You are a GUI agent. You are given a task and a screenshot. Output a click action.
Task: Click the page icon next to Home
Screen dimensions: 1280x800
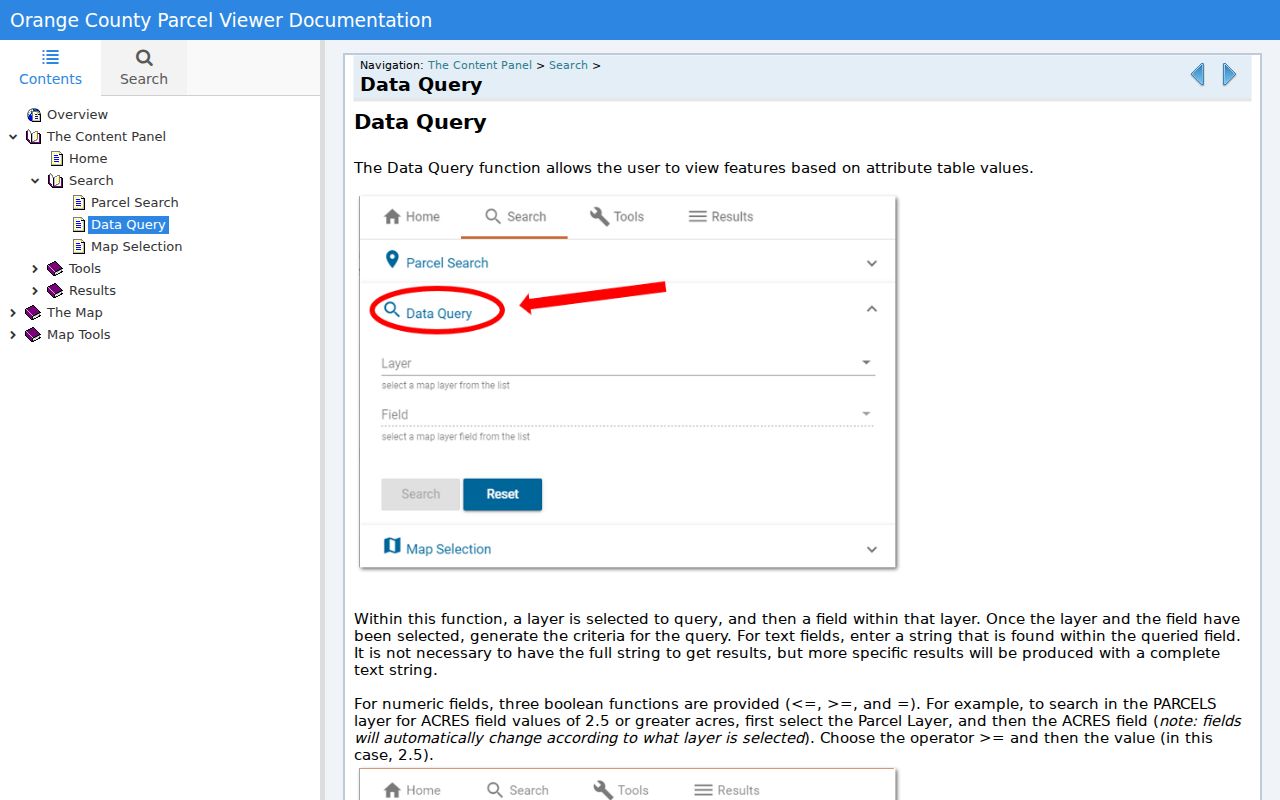click(x=57, y=159)
